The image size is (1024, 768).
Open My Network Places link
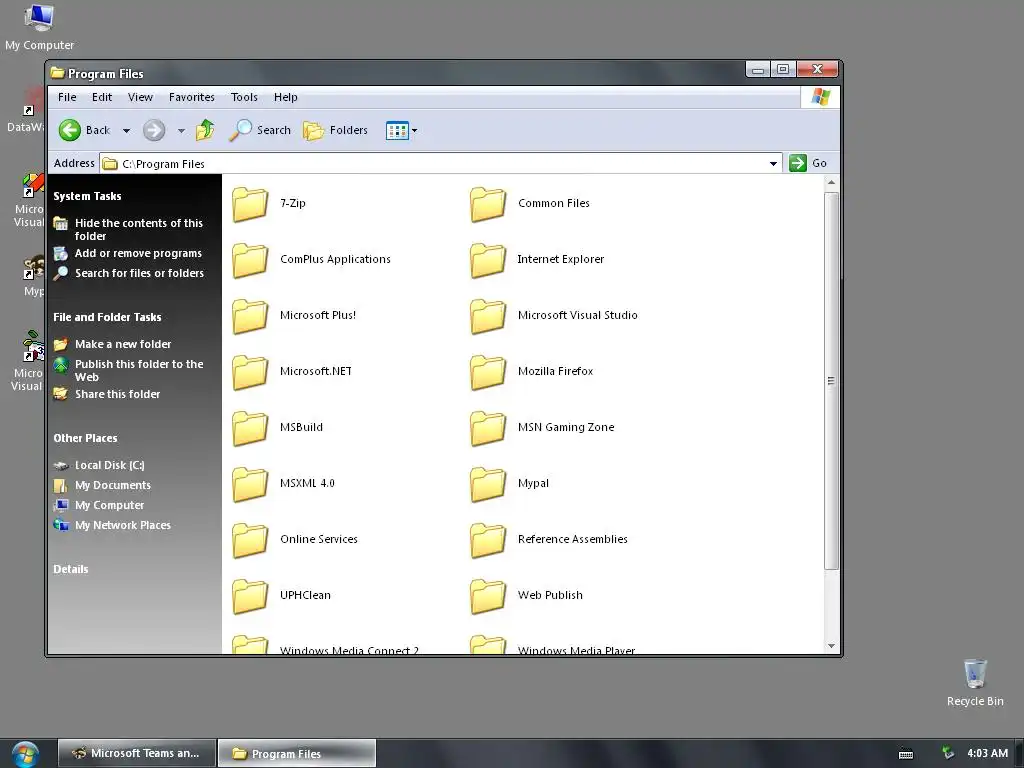coord(122,525)
